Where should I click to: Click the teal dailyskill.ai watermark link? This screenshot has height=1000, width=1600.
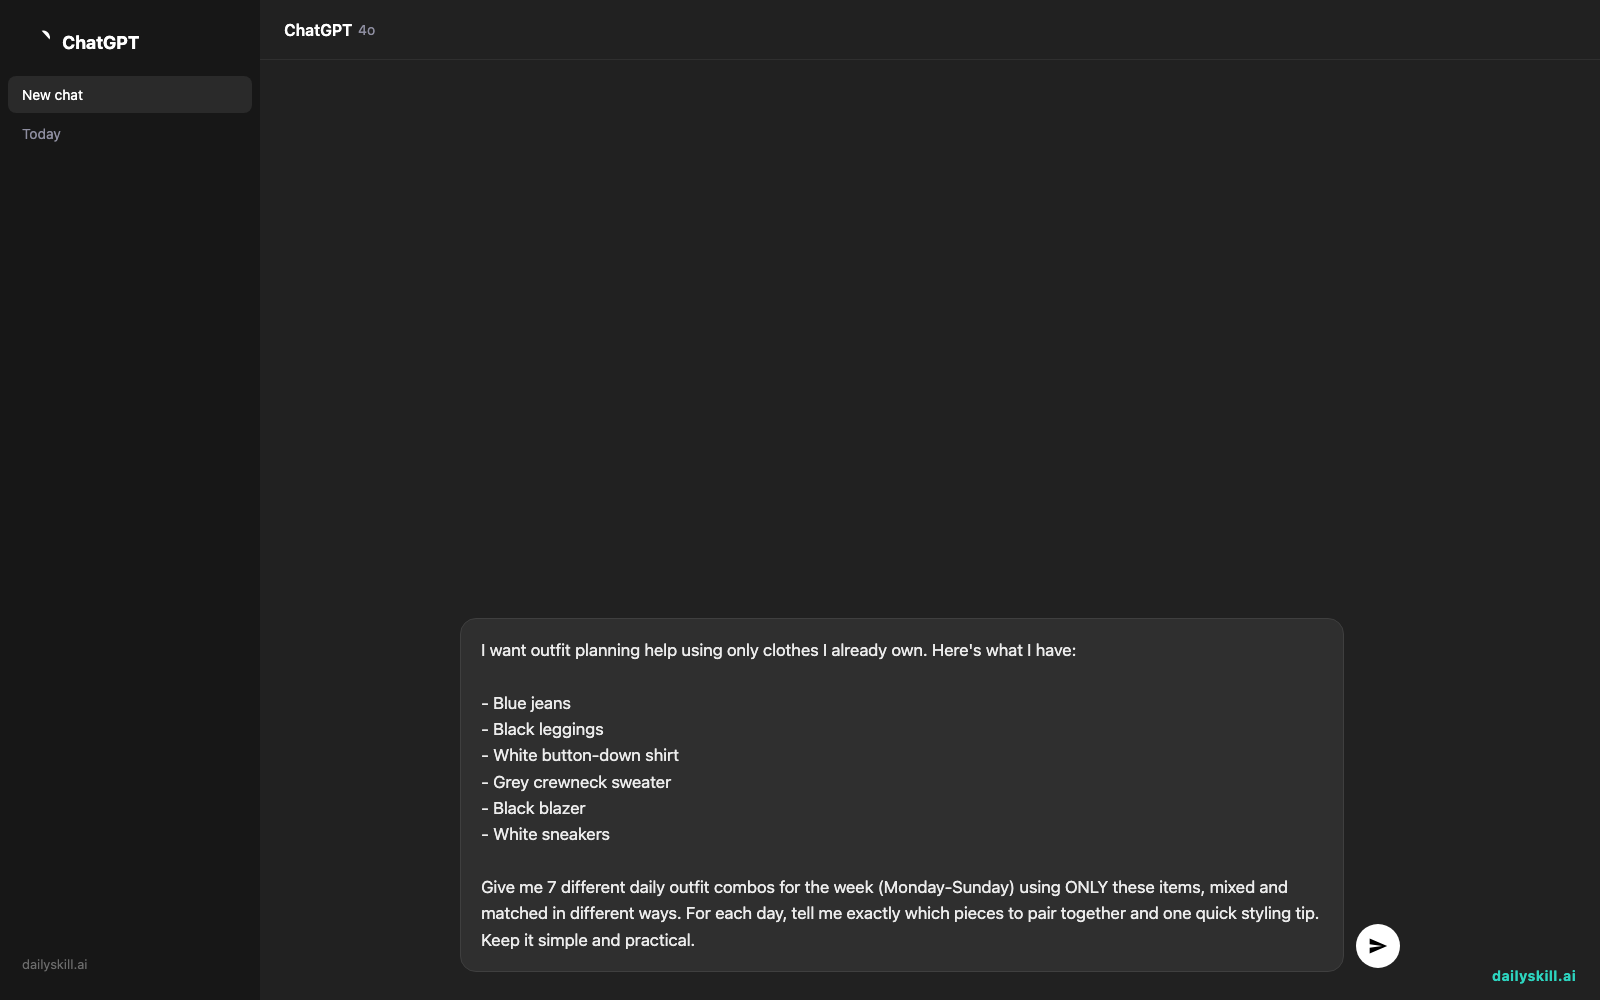[1533, 976]
